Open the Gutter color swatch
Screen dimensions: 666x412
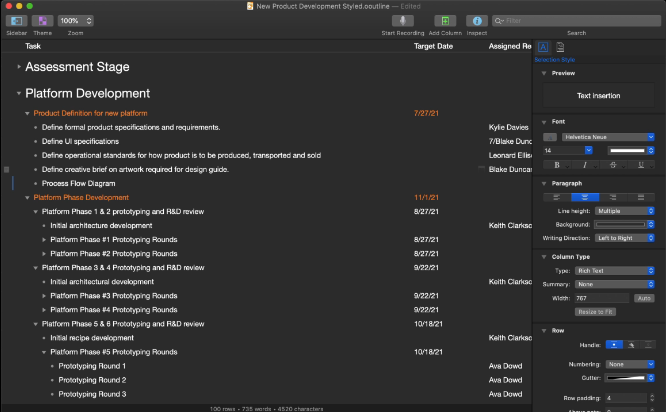click(x=630, y=378)
